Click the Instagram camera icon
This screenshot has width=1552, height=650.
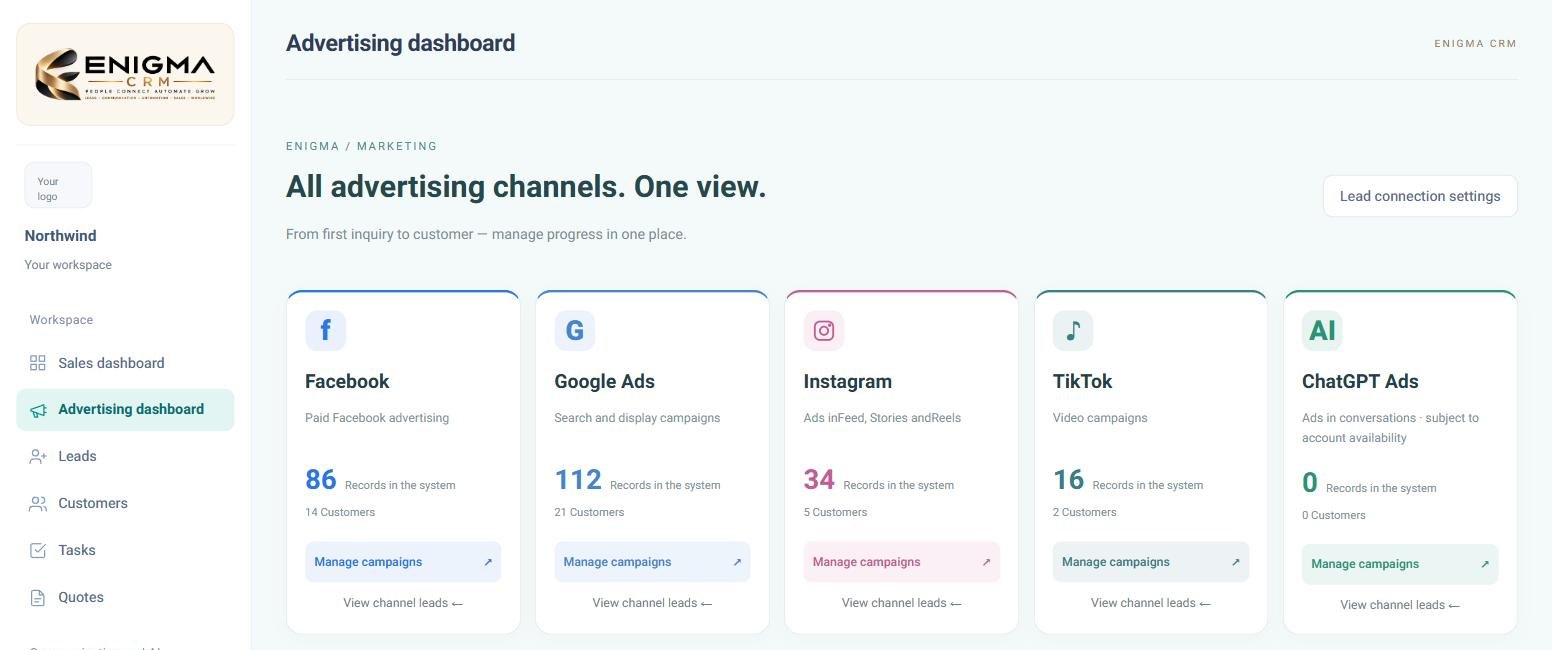coord(824,330)
